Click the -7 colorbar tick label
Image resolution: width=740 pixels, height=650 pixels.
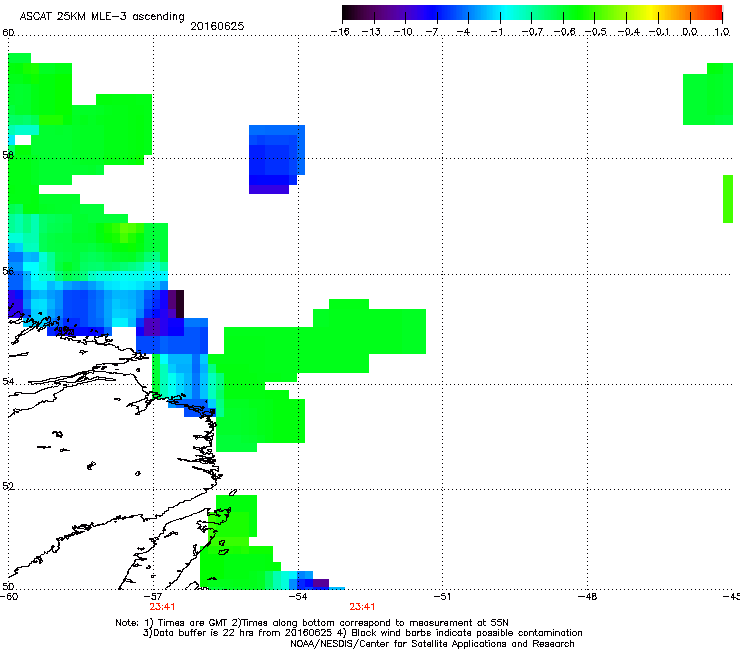pyautogui.click(x=432, y=32)
